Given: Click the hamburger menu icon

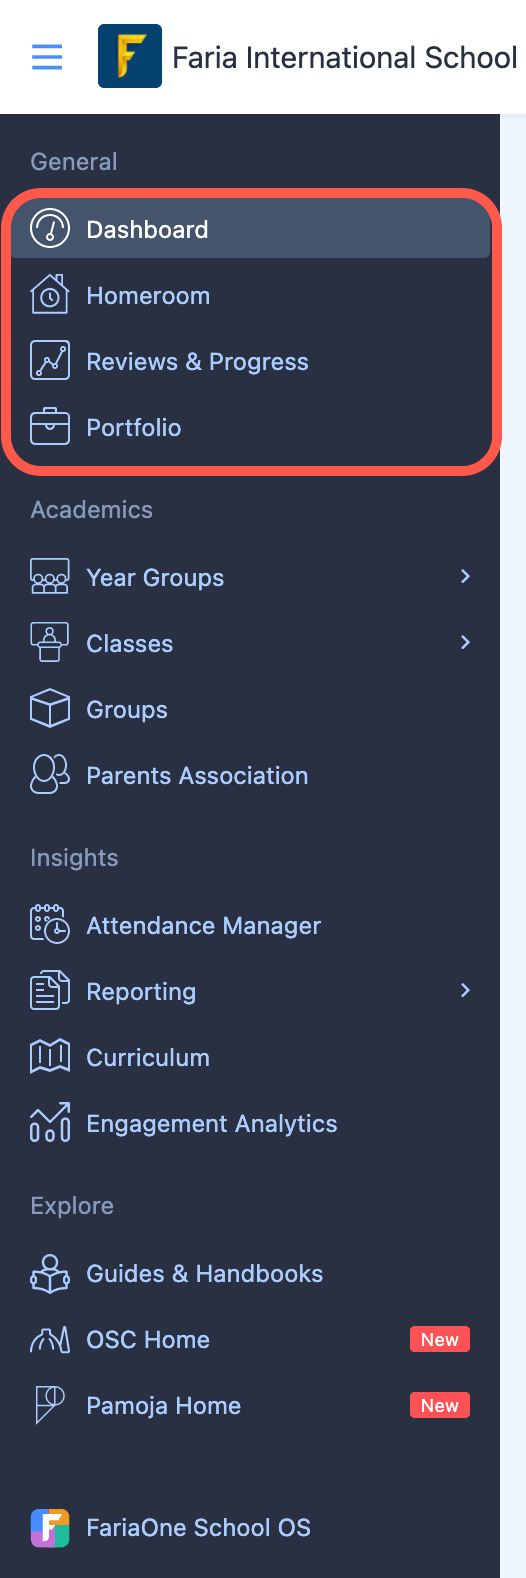Looking at the screenshot, I should click(x=47, y=57).
